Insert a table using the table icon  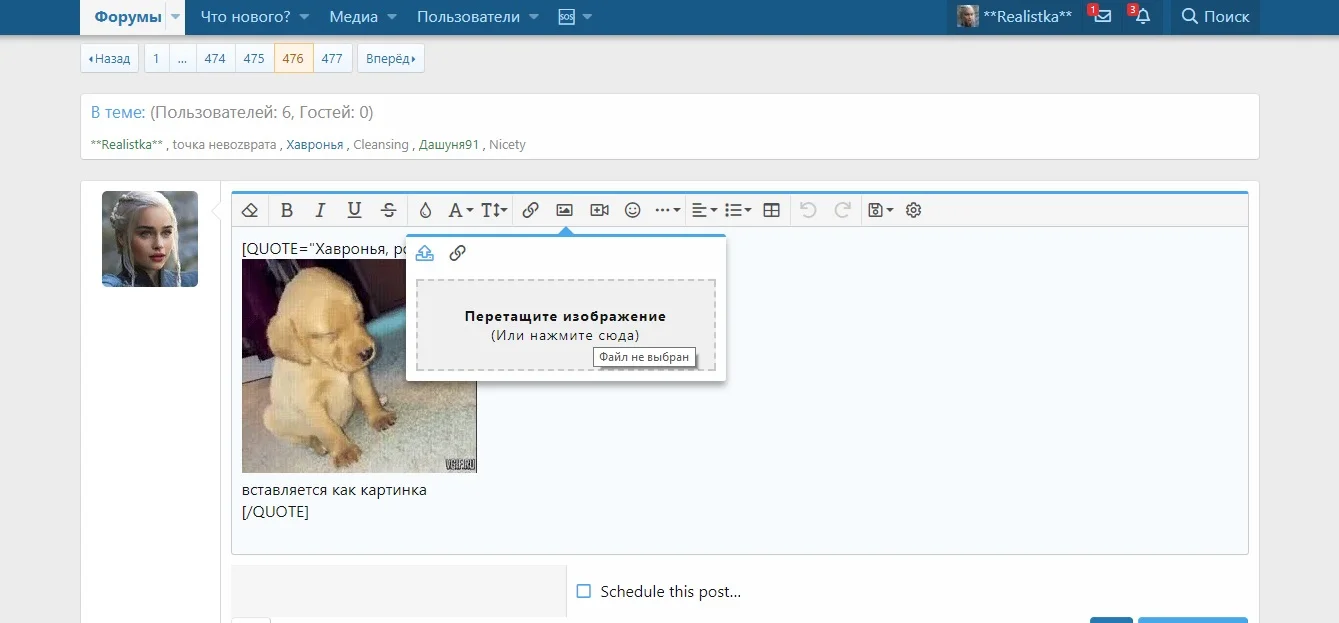click(770, 210)
